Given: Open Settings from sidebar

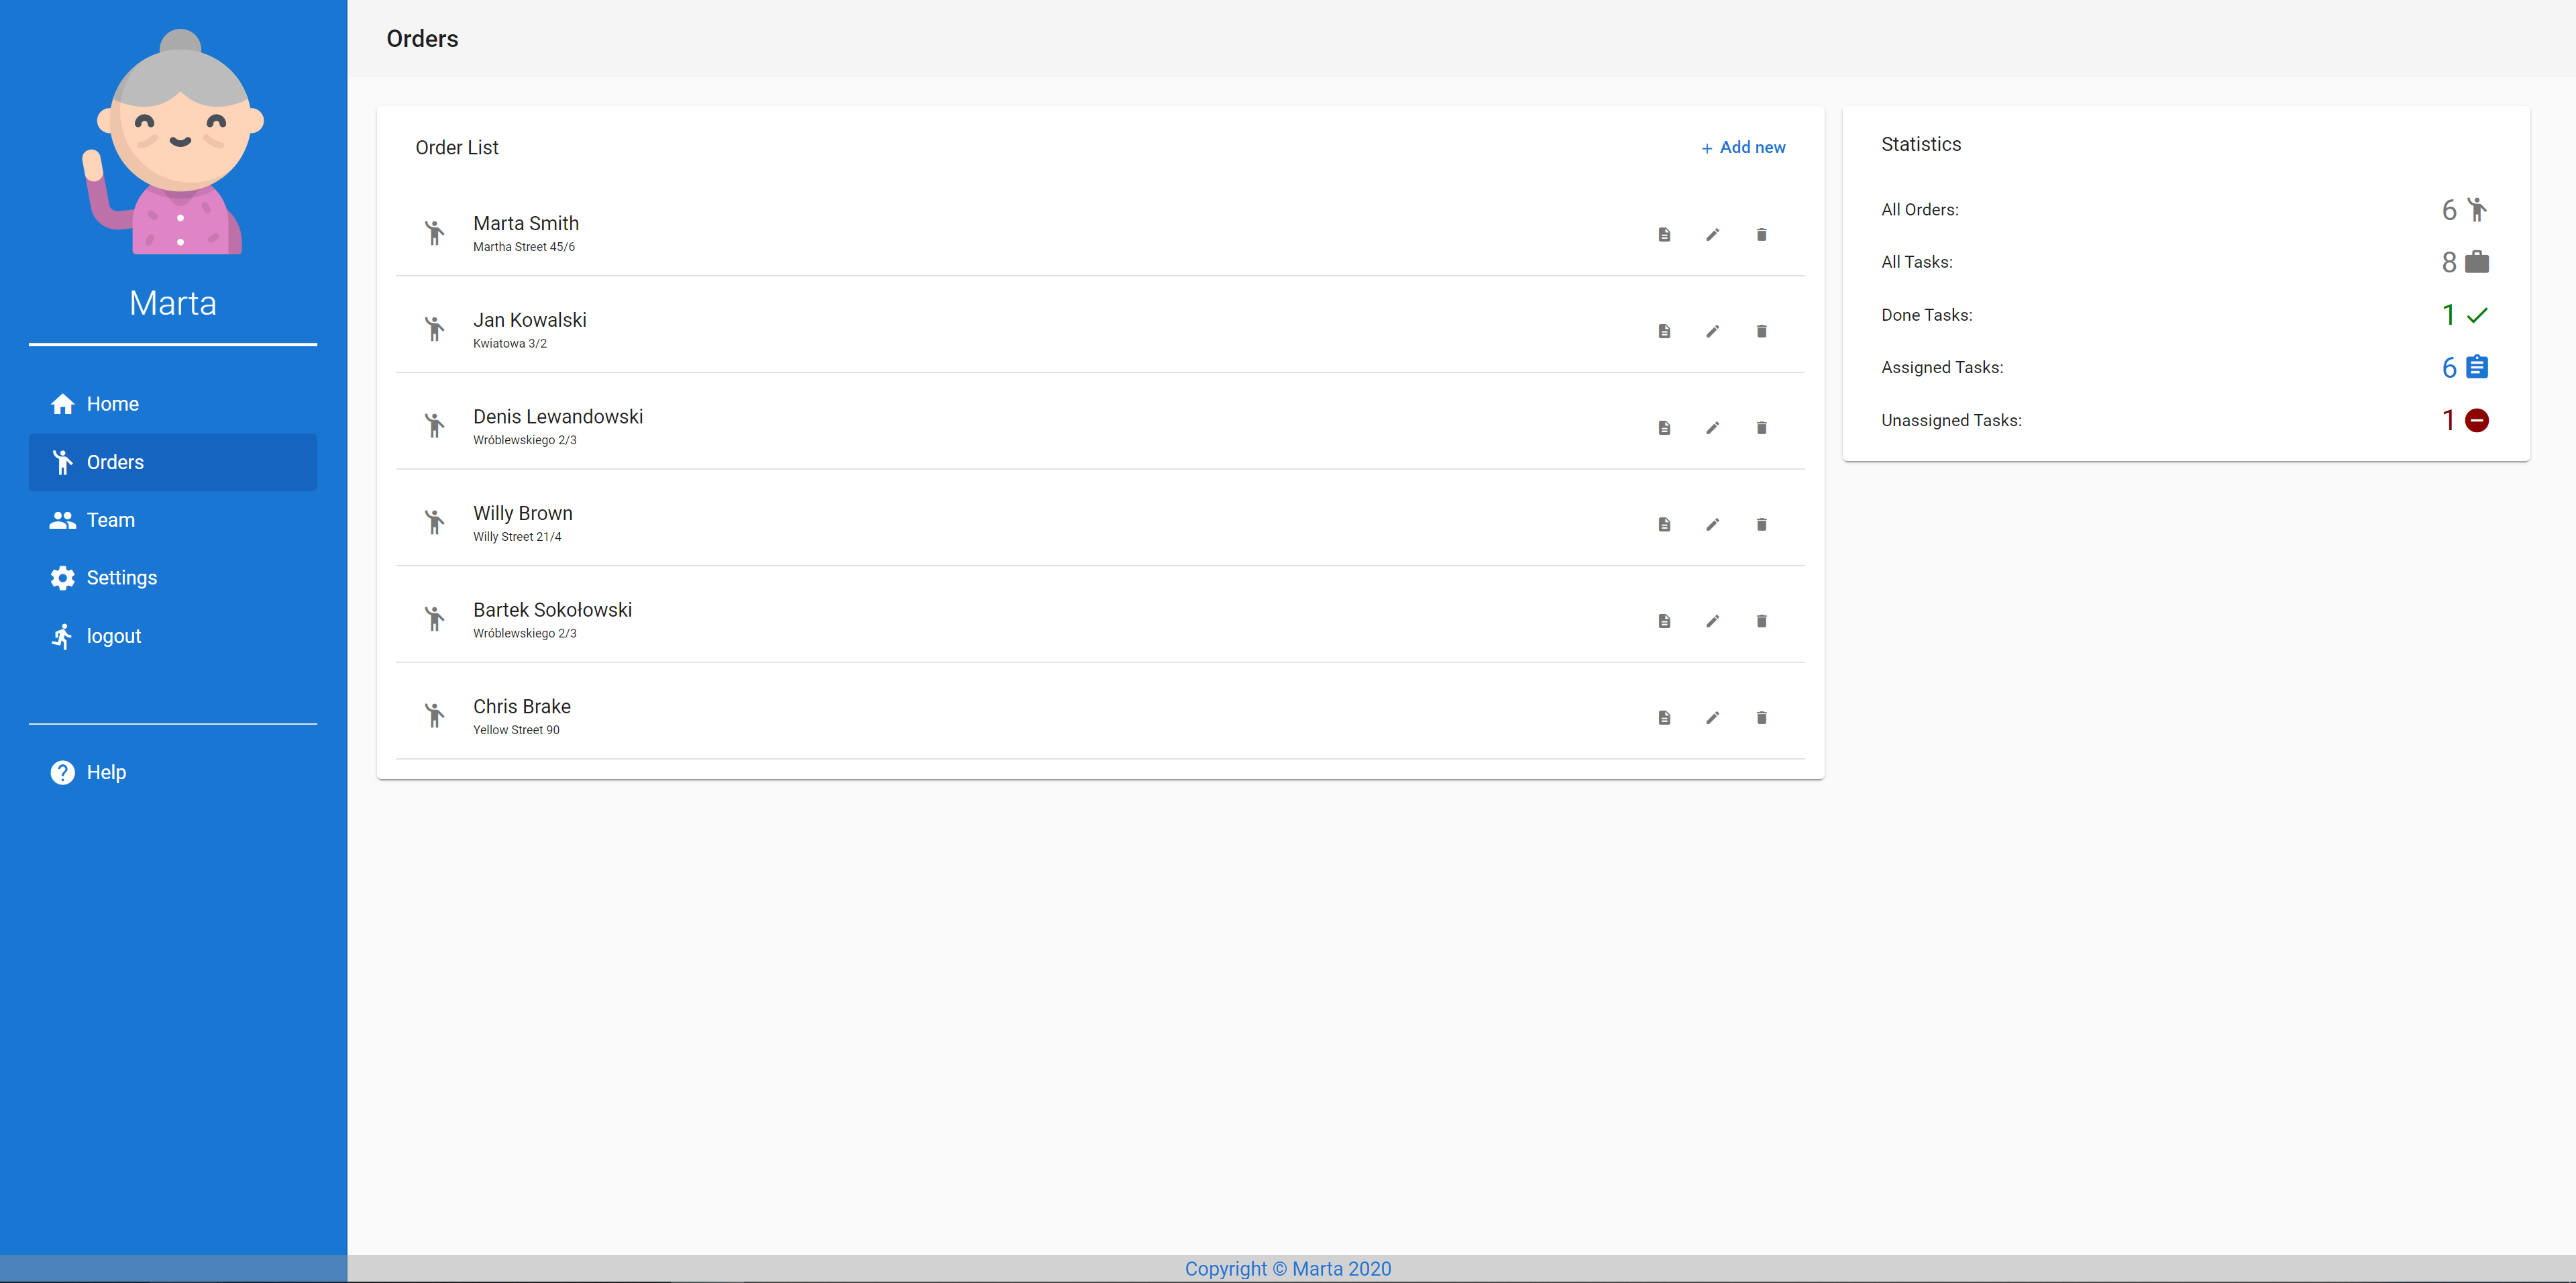Looking at the screenshot, I should pos(121,578).
